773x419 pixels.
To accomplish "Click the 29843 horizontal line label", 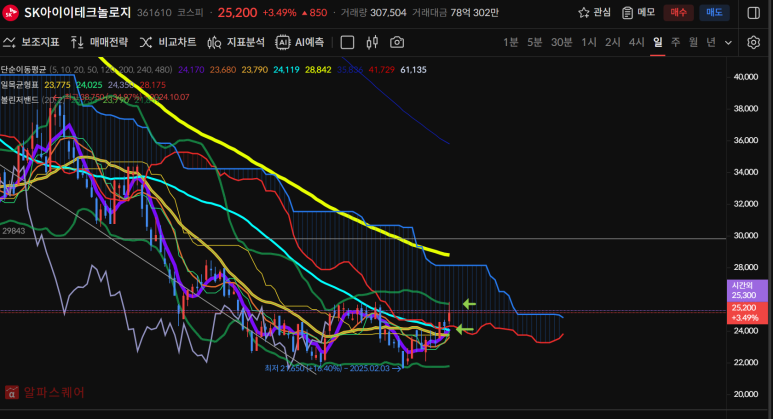I will click(13, 231).
